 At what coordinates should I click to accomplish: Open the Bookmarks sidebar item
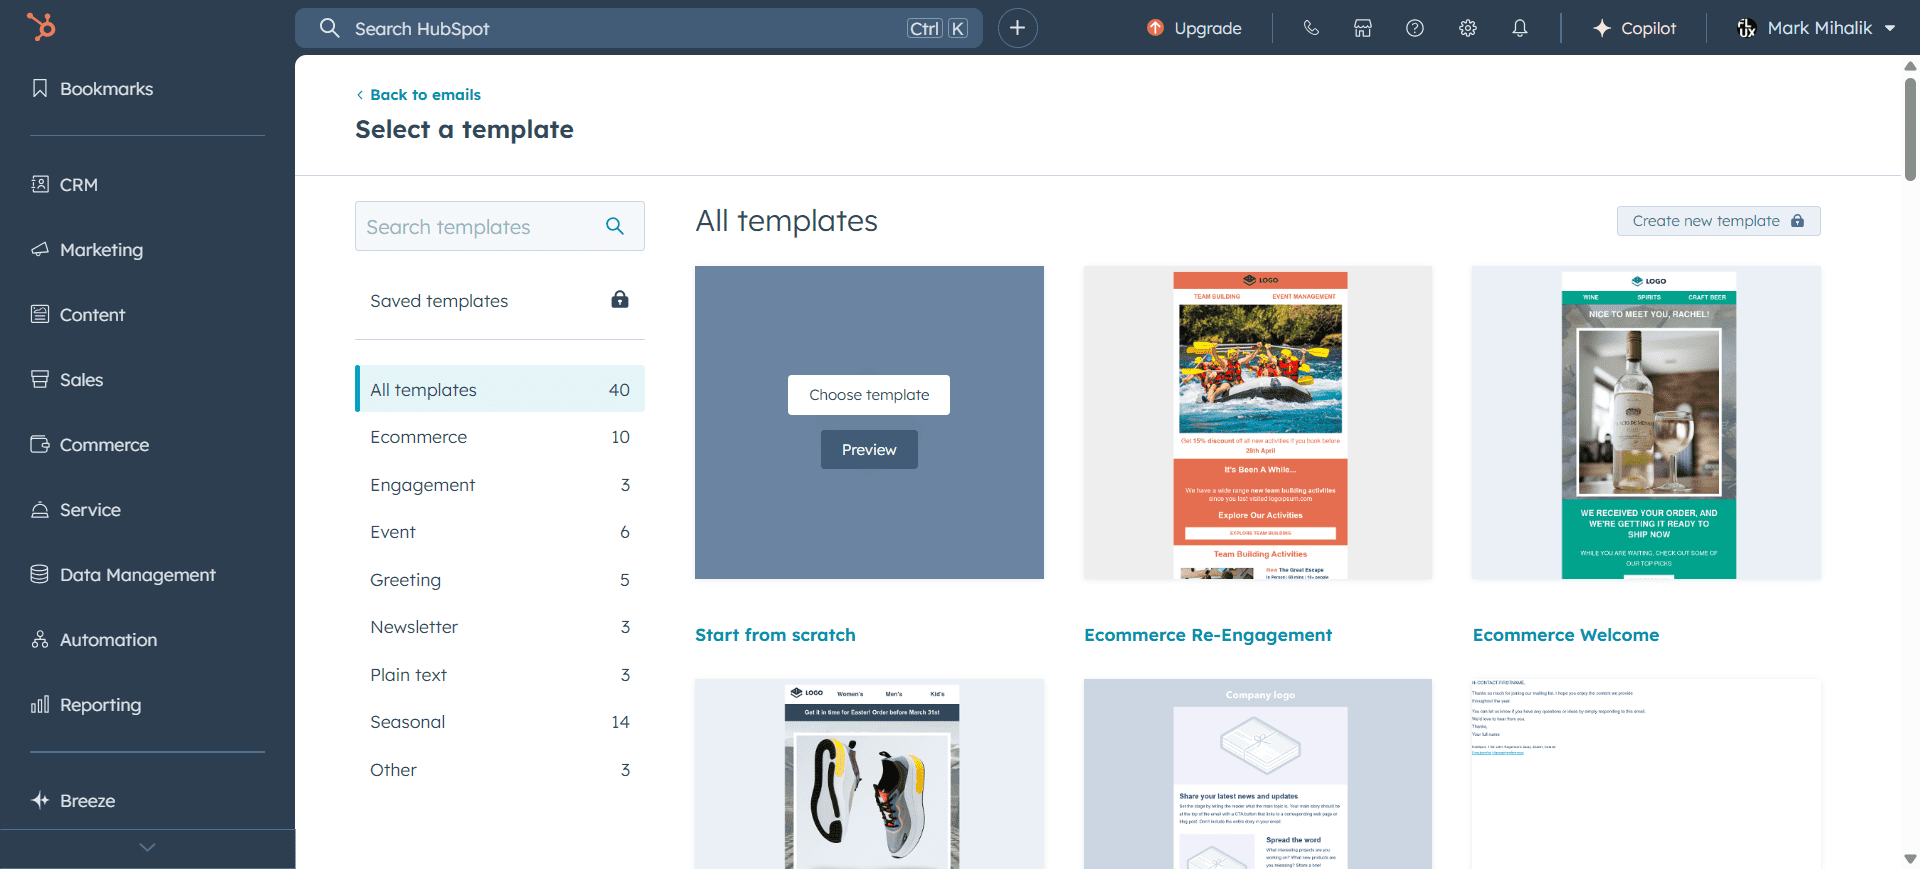point(93,89)
